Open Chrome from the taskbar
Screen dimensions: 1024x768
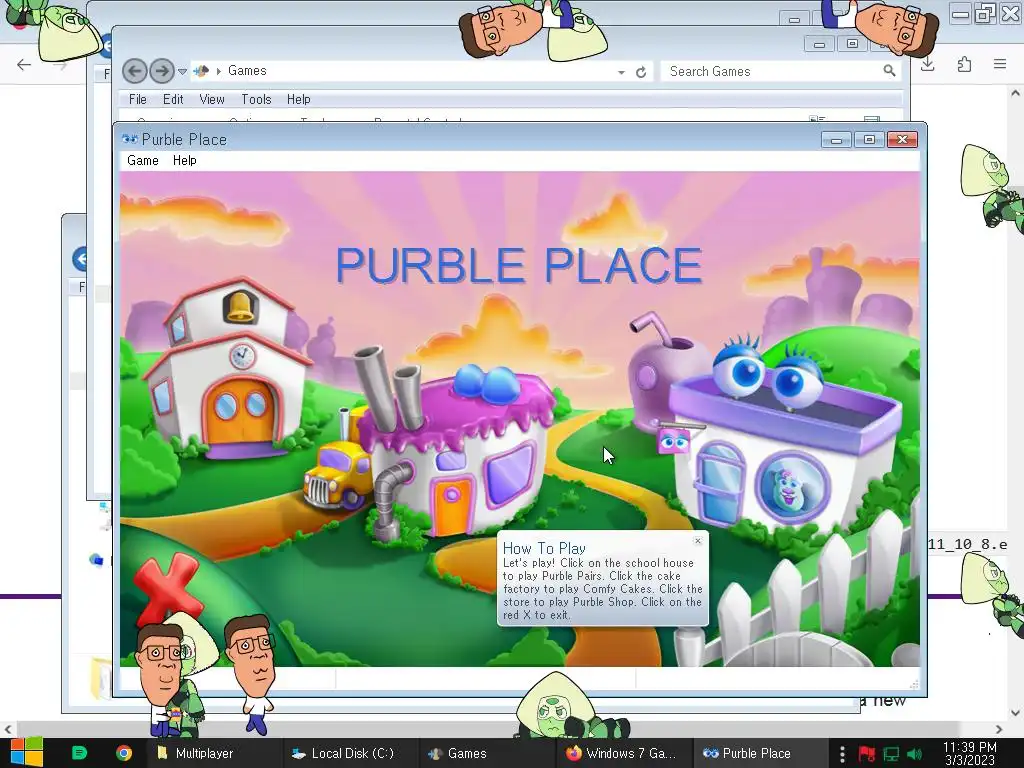(123, 753)
